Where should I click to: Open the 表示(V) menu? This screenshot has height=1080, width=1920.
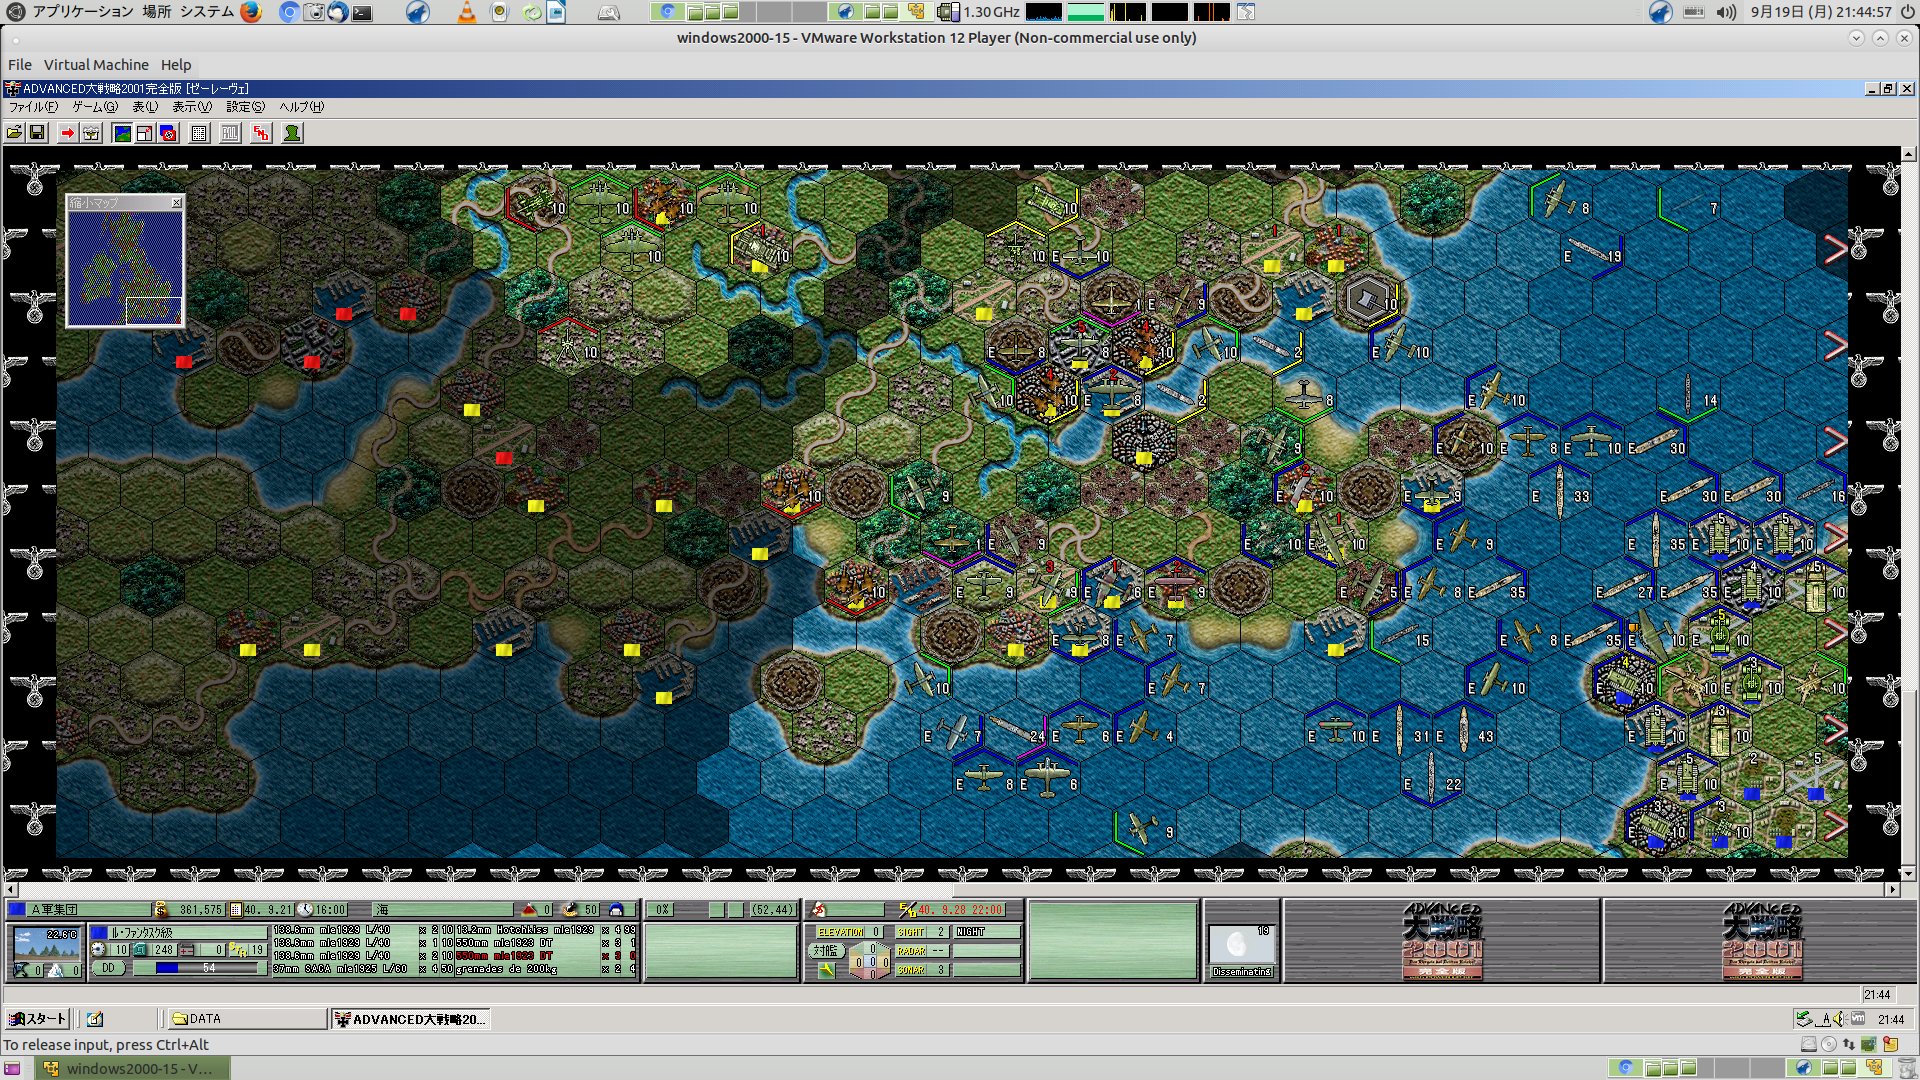point(192,107)
